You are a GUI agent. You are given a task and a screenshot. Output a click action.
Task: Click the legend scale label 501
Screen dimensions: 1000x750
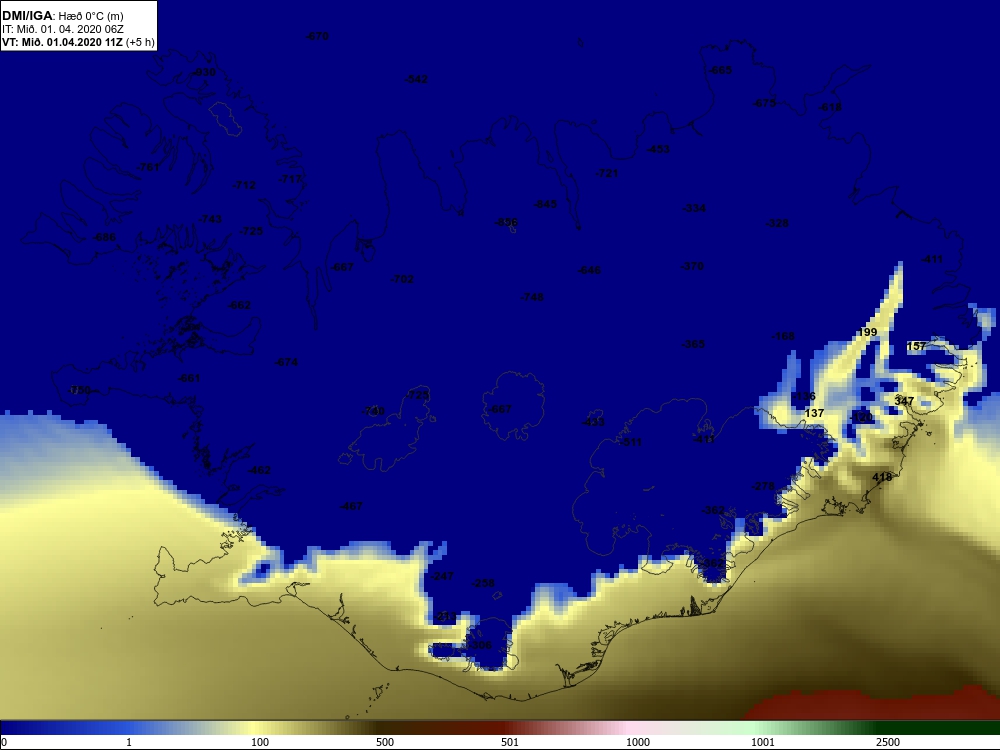510,742
